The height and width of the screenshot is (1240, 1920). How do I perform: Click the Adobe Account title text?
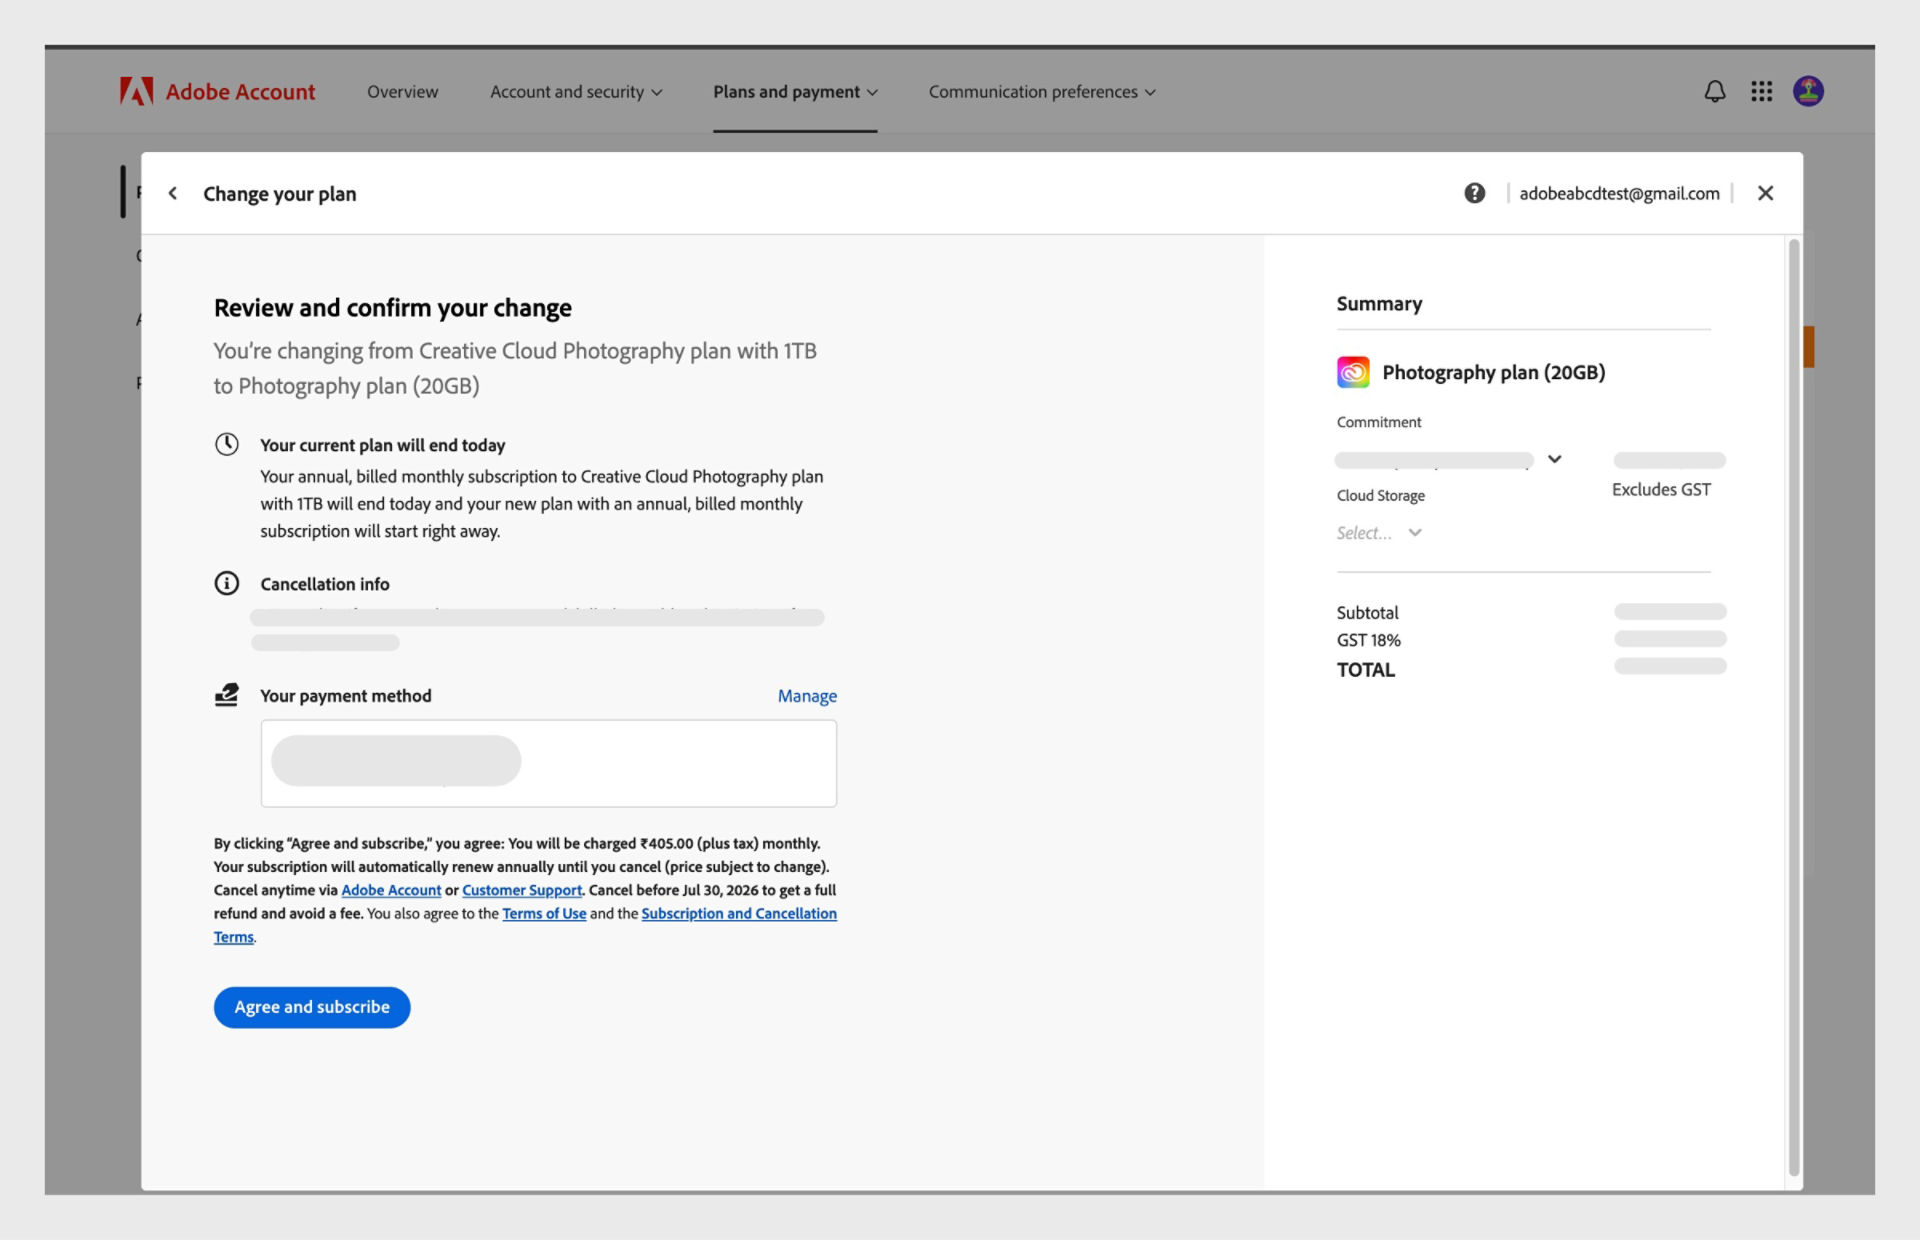click(x=240, y=91)
